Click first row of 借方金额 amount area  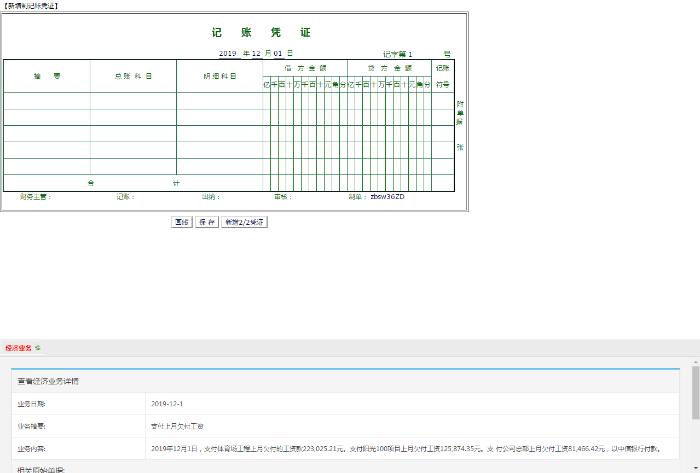305,101
